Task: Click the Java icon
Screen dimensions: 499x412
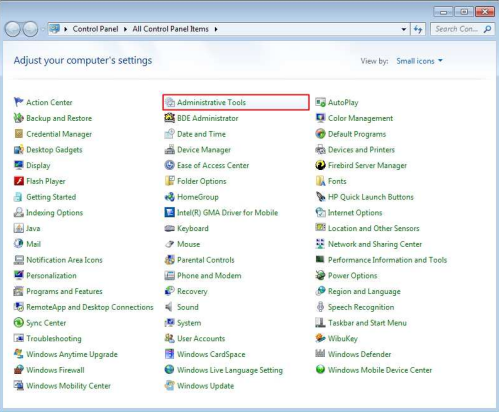Action: (19, 228)
